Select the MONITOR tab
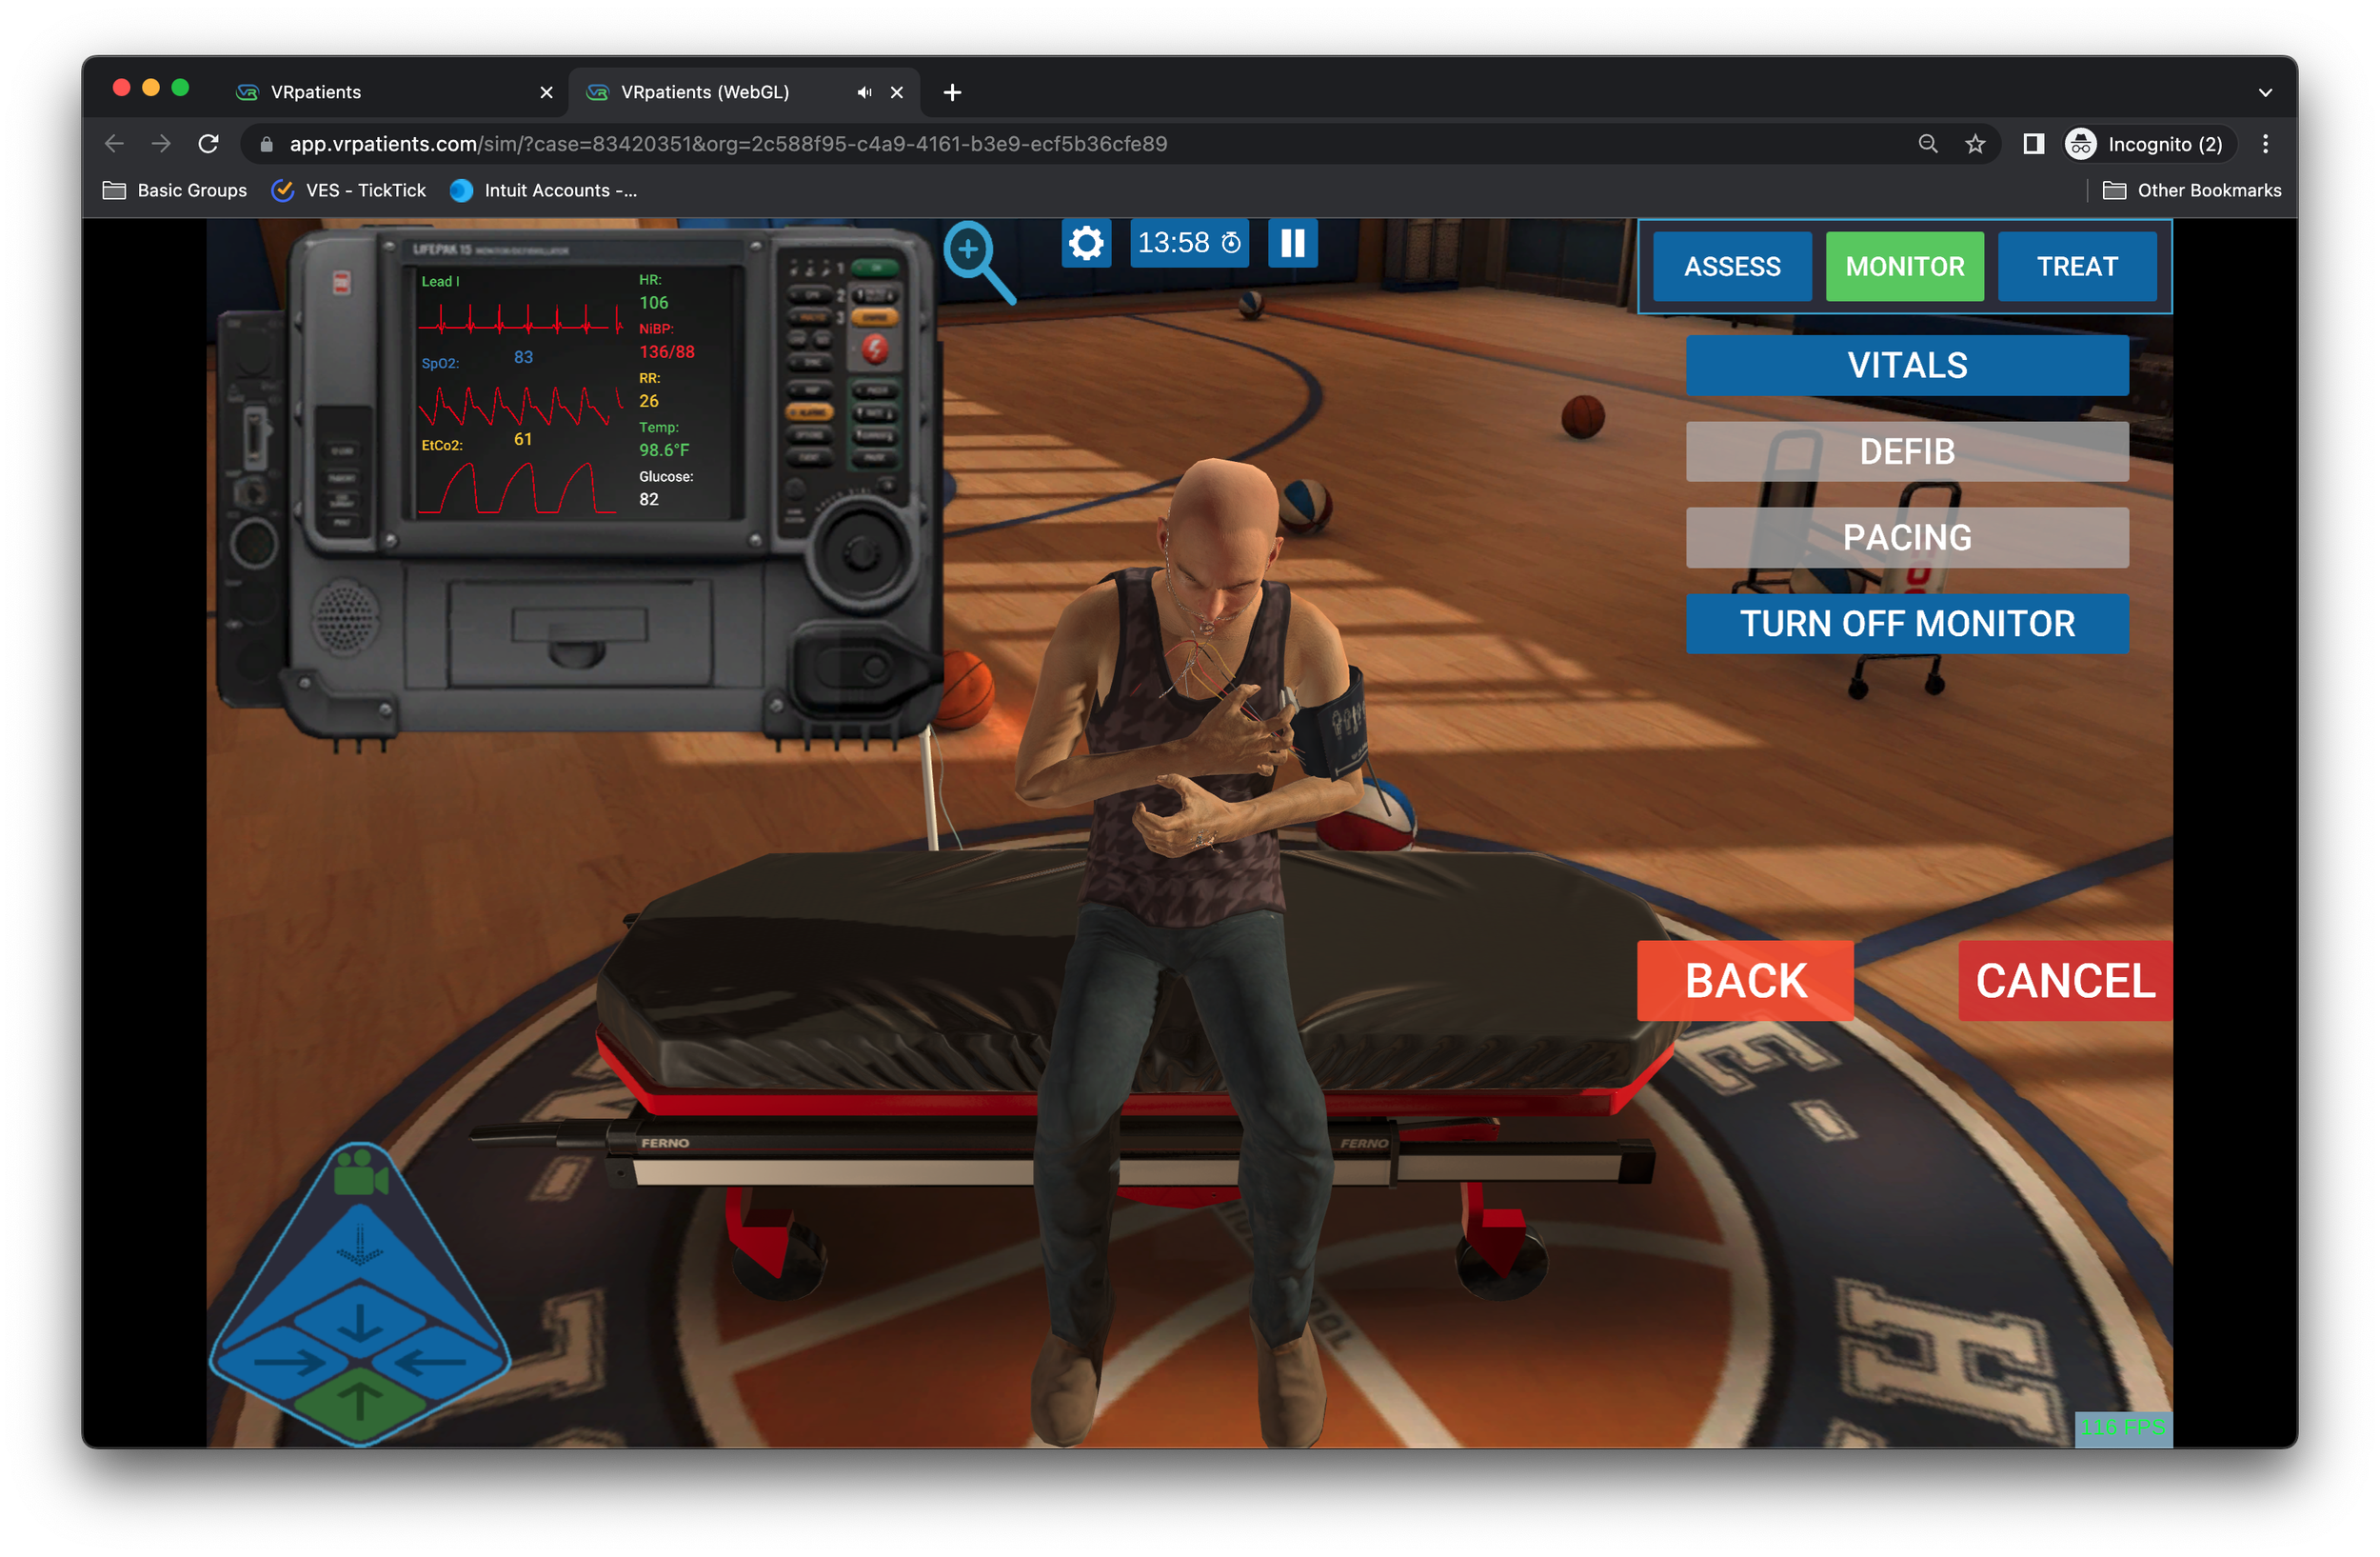 (1904, 266)
